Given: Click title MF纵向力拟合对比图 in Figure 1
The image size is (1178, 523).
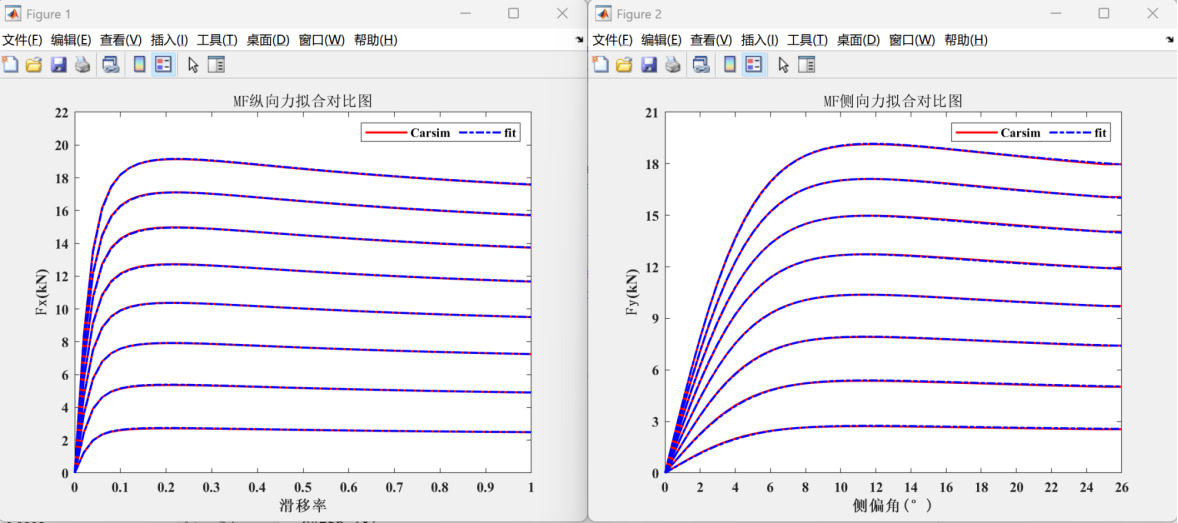Looking at the screenshot, I should click(x=303, y=101).
